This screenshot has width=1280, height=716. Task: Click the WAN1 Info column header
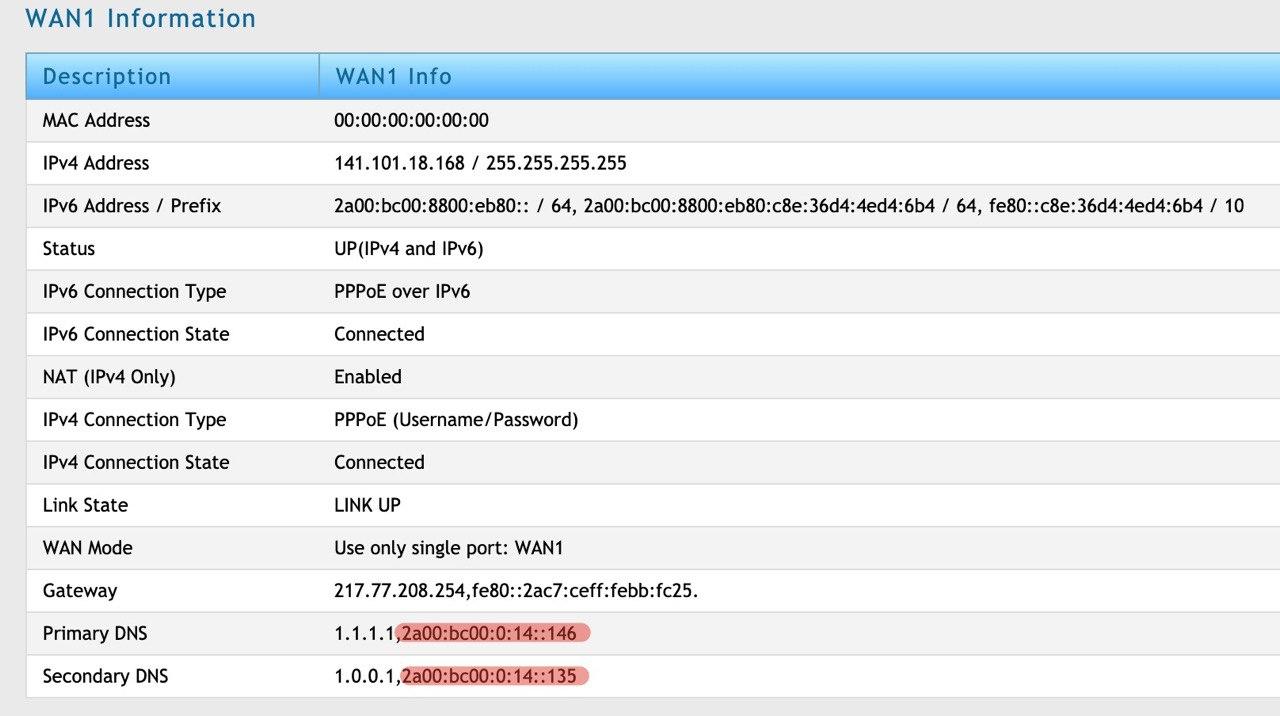coord(393,77)
